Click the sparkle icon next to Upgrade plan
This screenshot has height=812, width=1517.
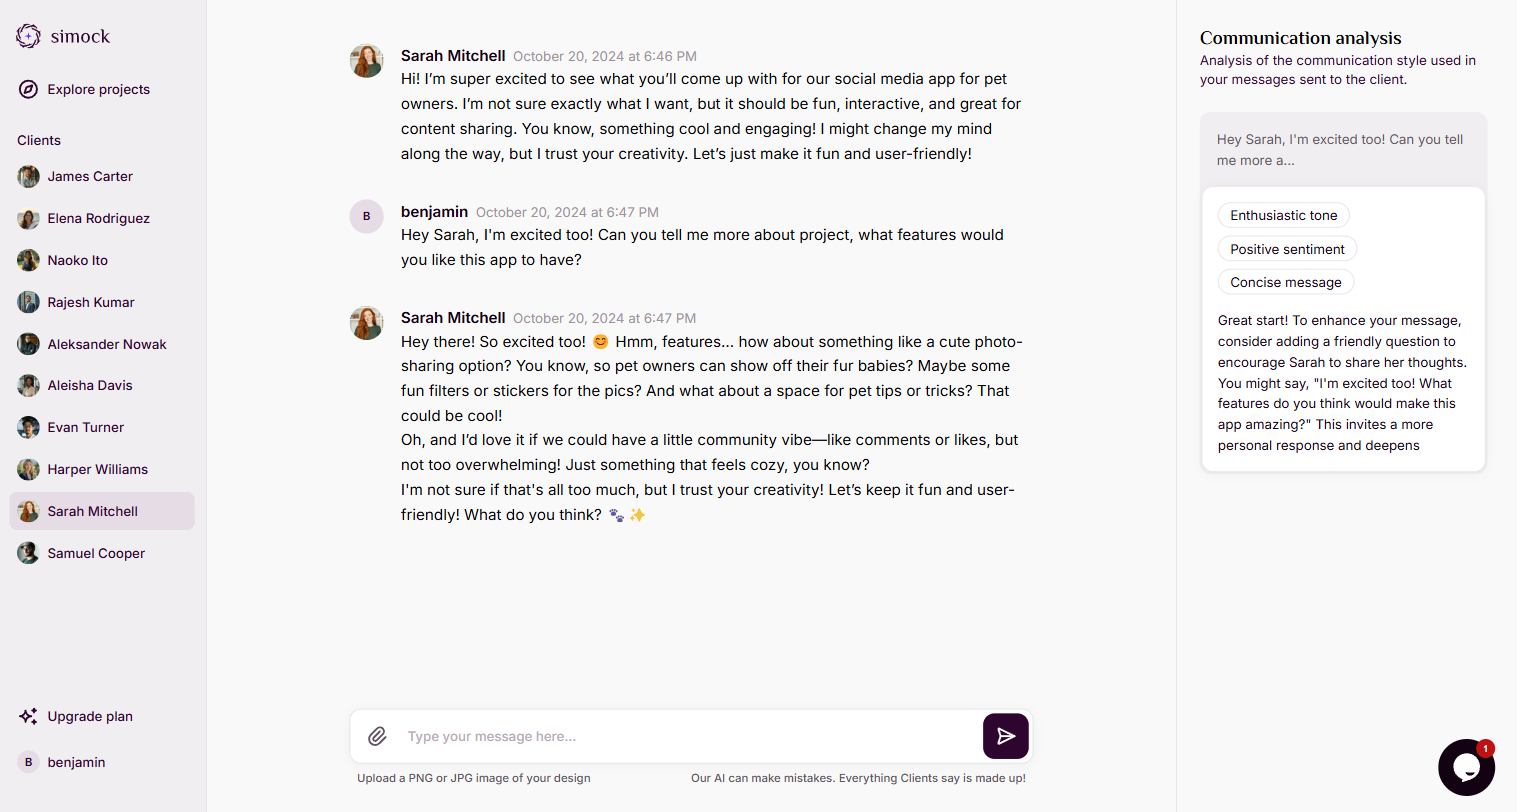[x=28, y=716]
